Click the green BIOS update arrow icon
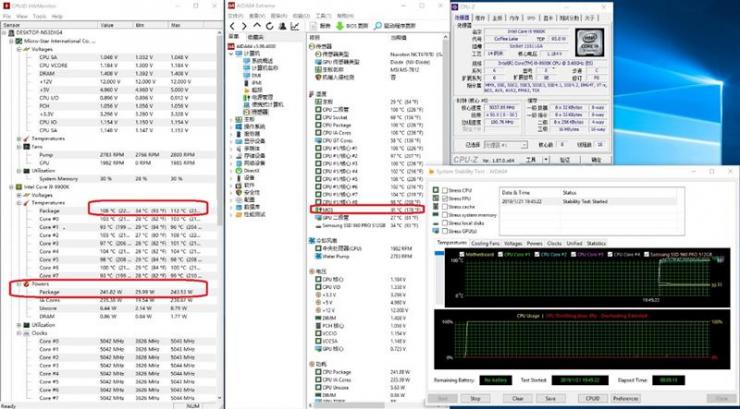740x409 pixels. click(340, 26)
